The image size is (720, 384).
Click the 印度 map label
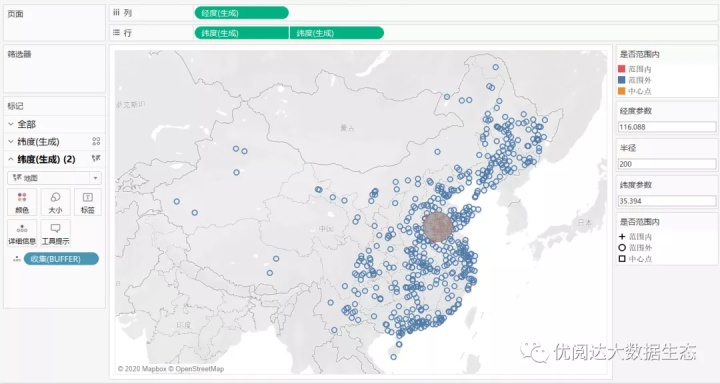coord(184,325)
